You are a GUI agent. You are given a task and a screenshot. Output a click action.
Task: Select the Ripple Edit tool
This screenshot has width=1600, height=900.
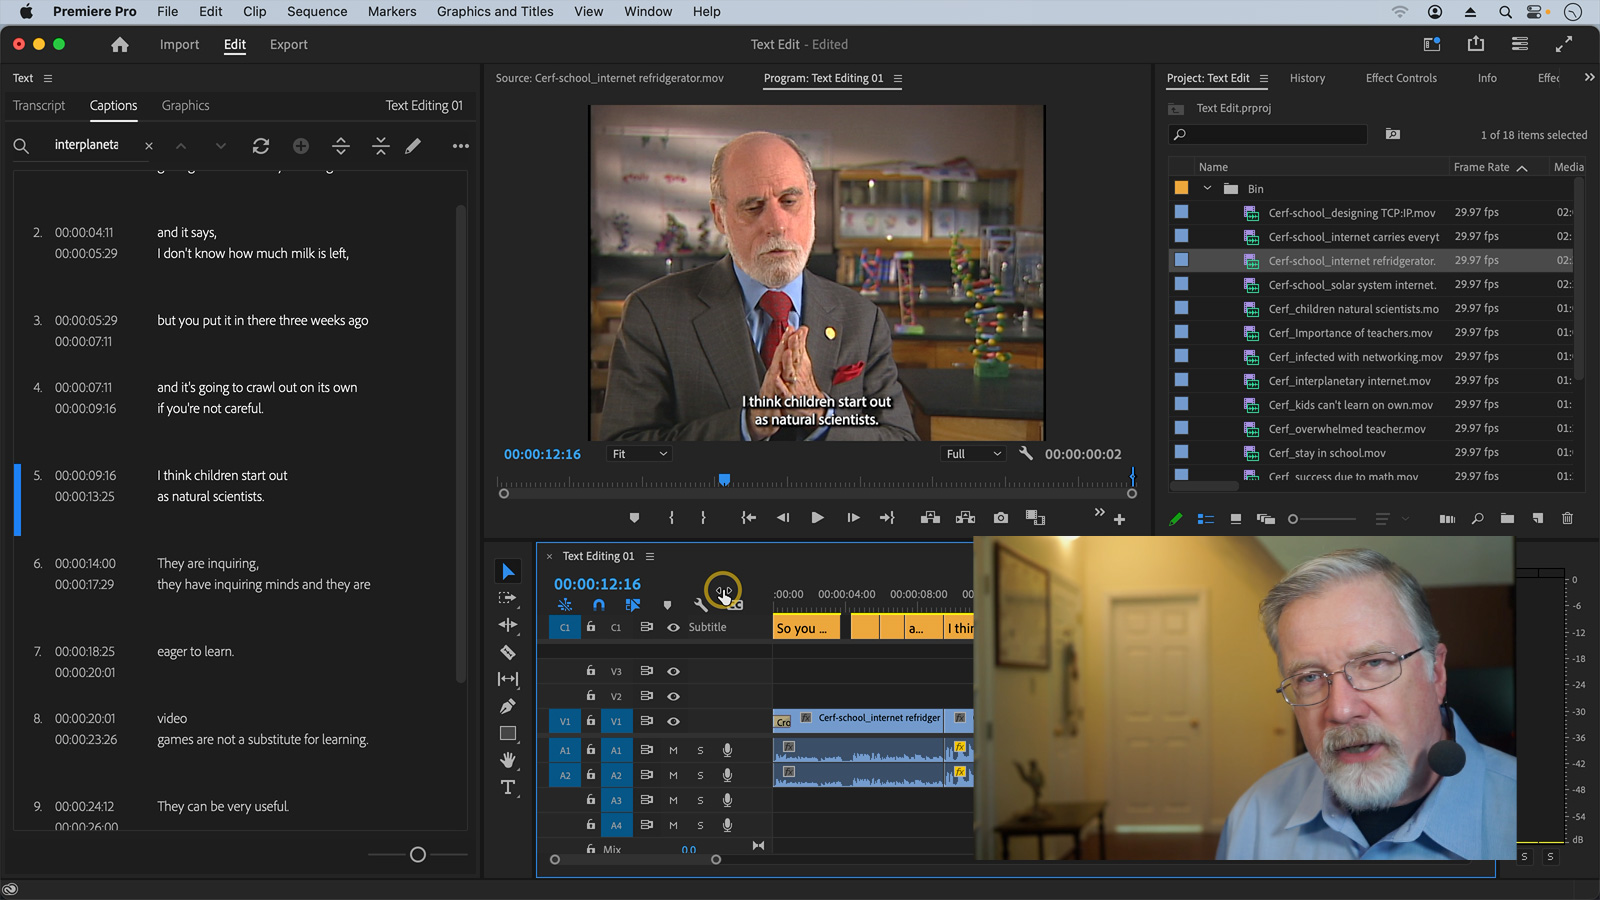click(508, 625)
